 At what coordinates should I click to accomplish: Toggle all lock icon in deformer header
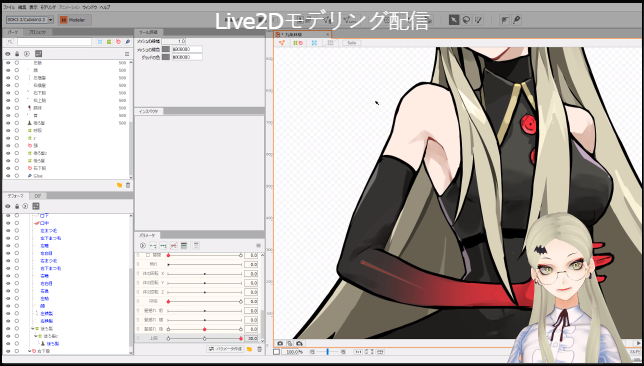[17, 206]
